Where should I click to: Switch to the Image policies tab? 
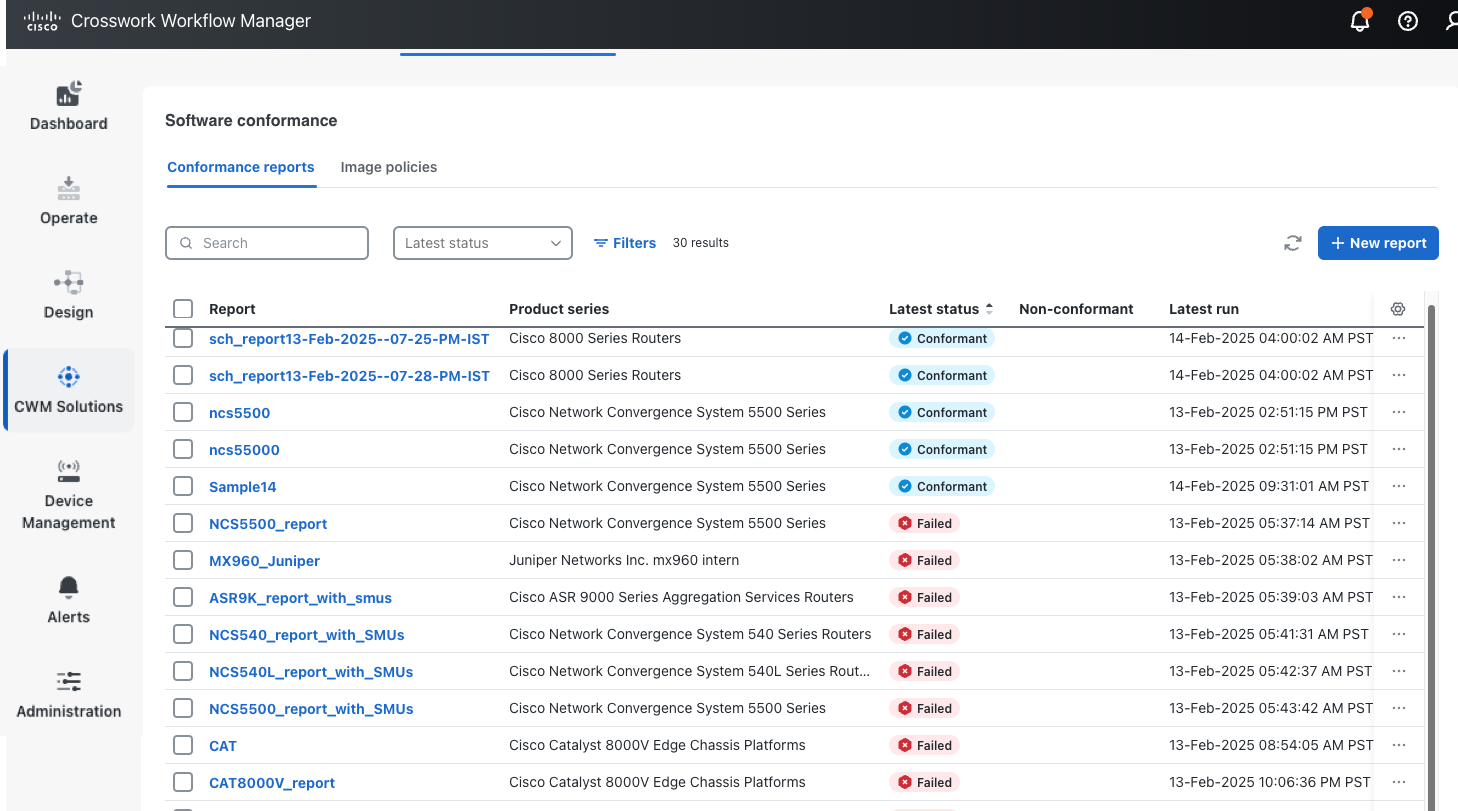(389, 167)
